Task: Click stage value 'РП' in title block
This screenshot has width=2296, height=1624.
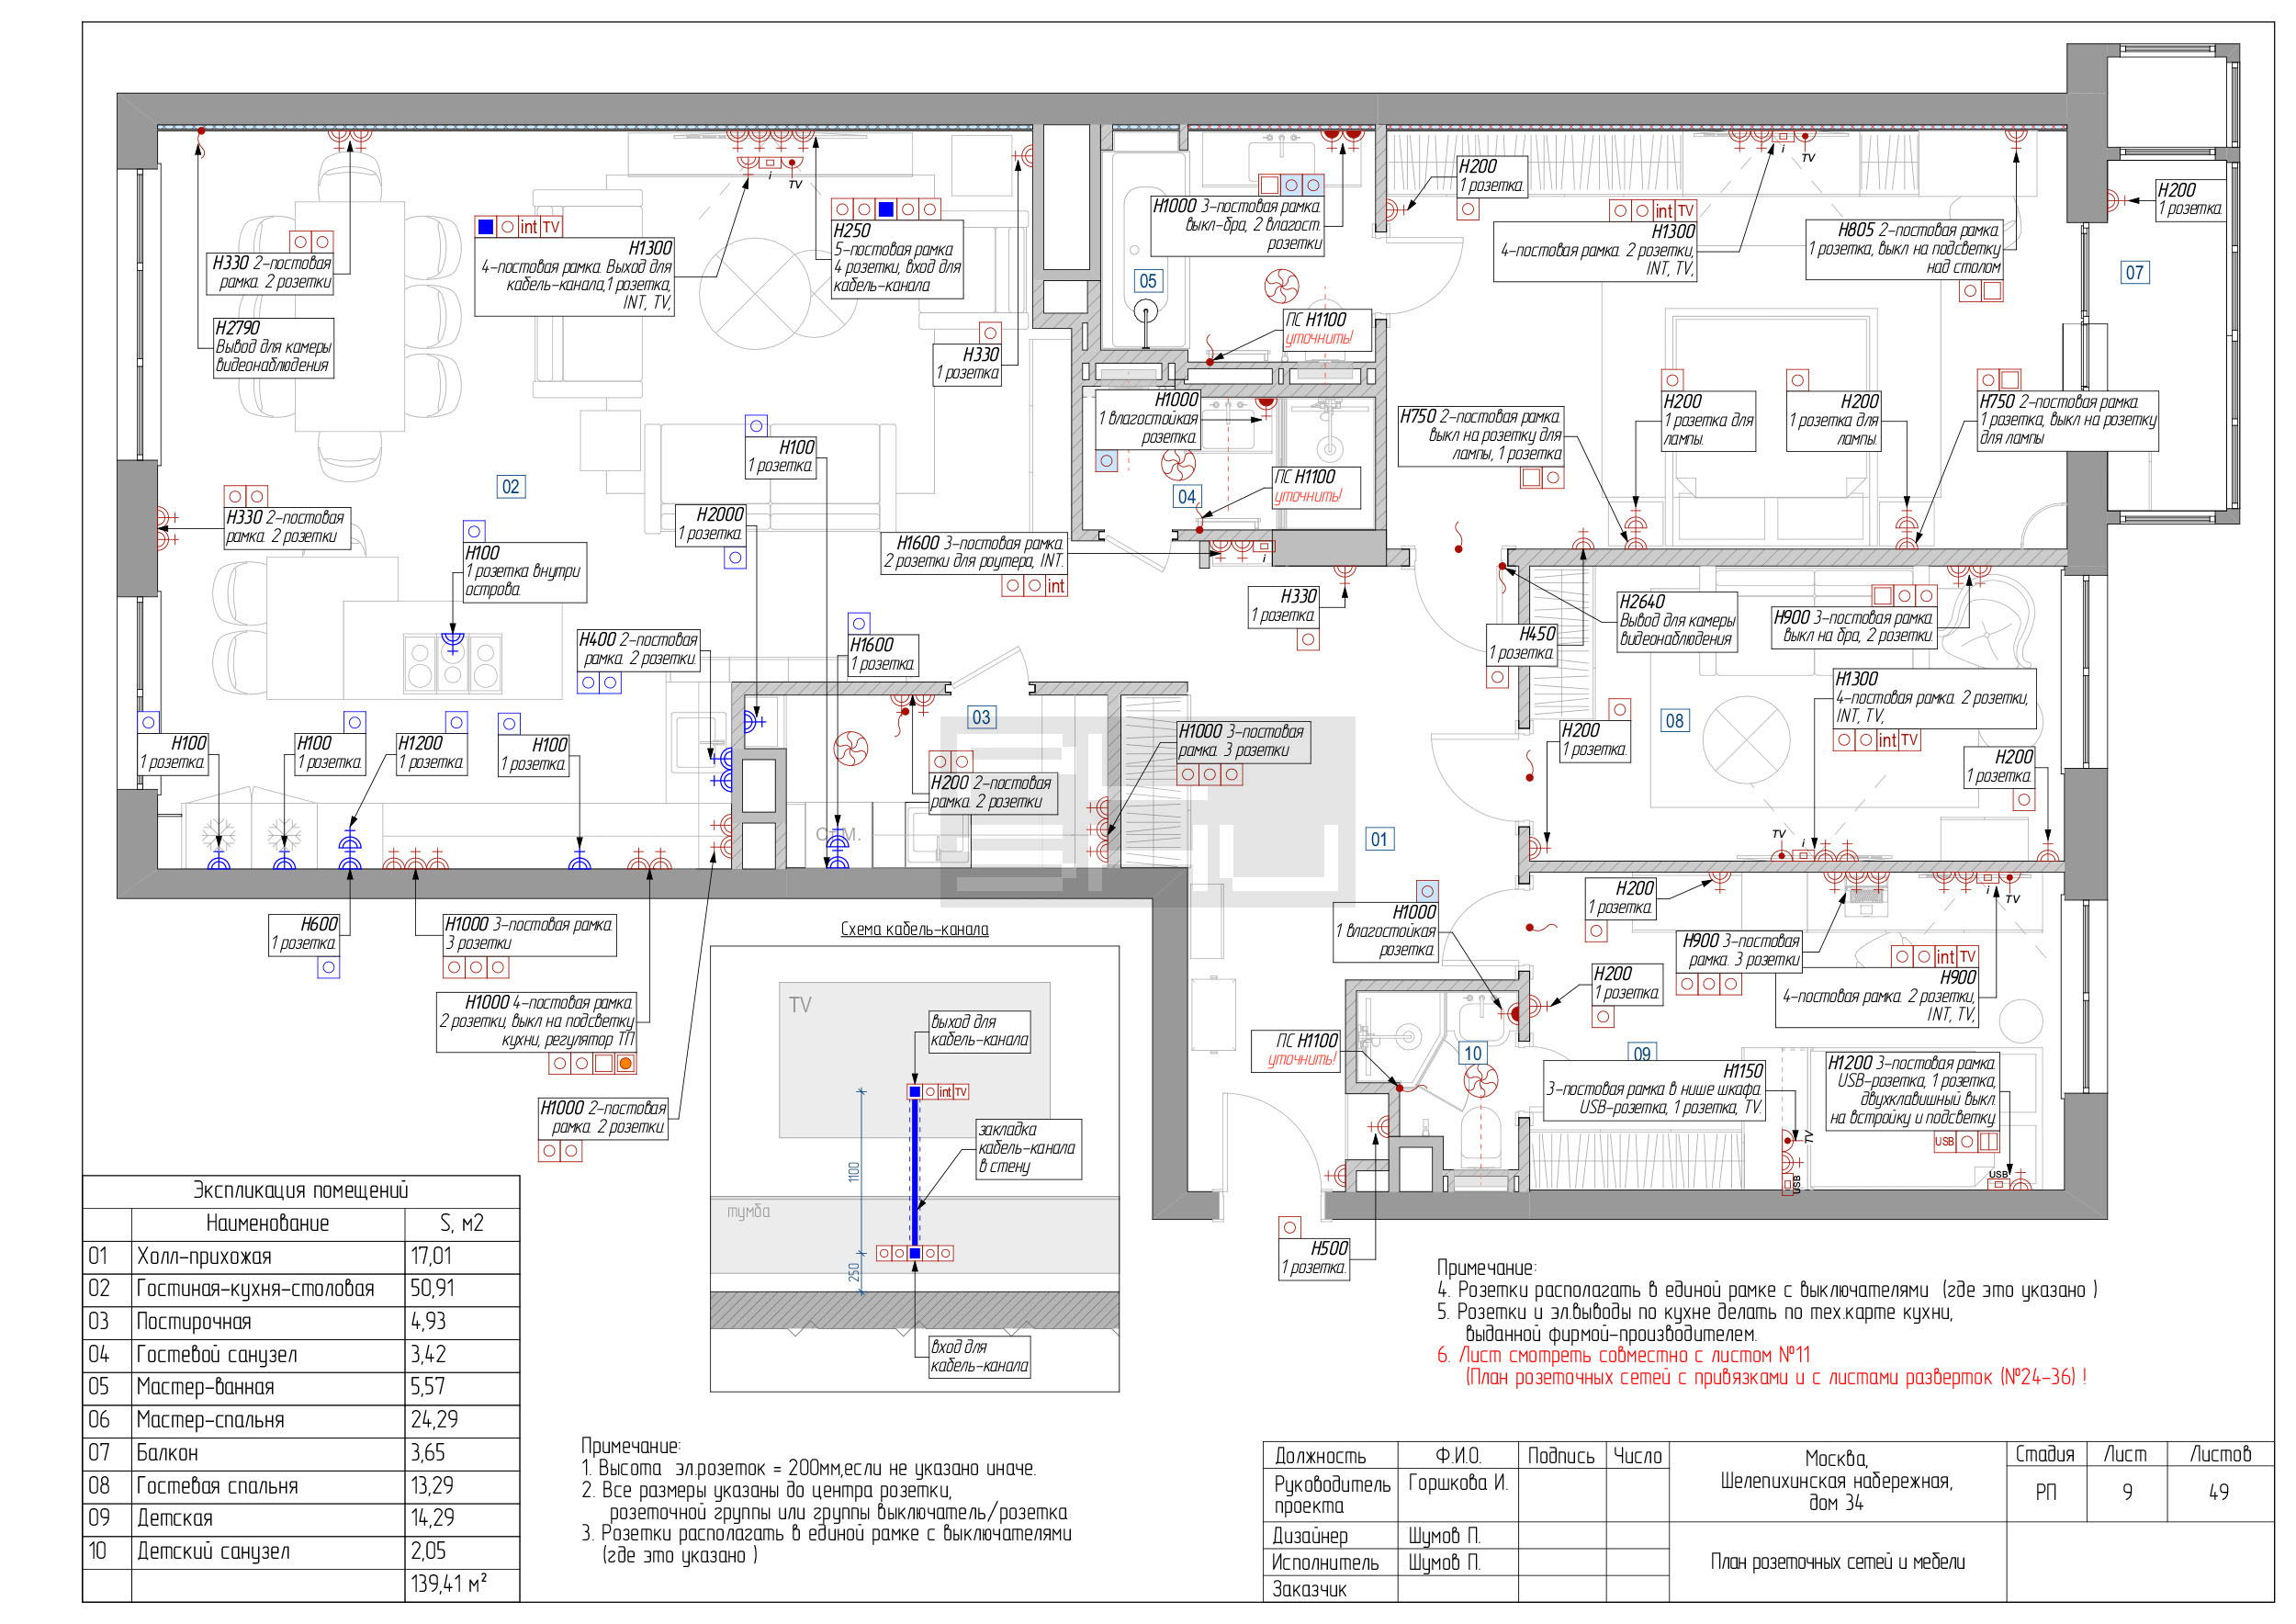Action: [x=2046, y=1493]
